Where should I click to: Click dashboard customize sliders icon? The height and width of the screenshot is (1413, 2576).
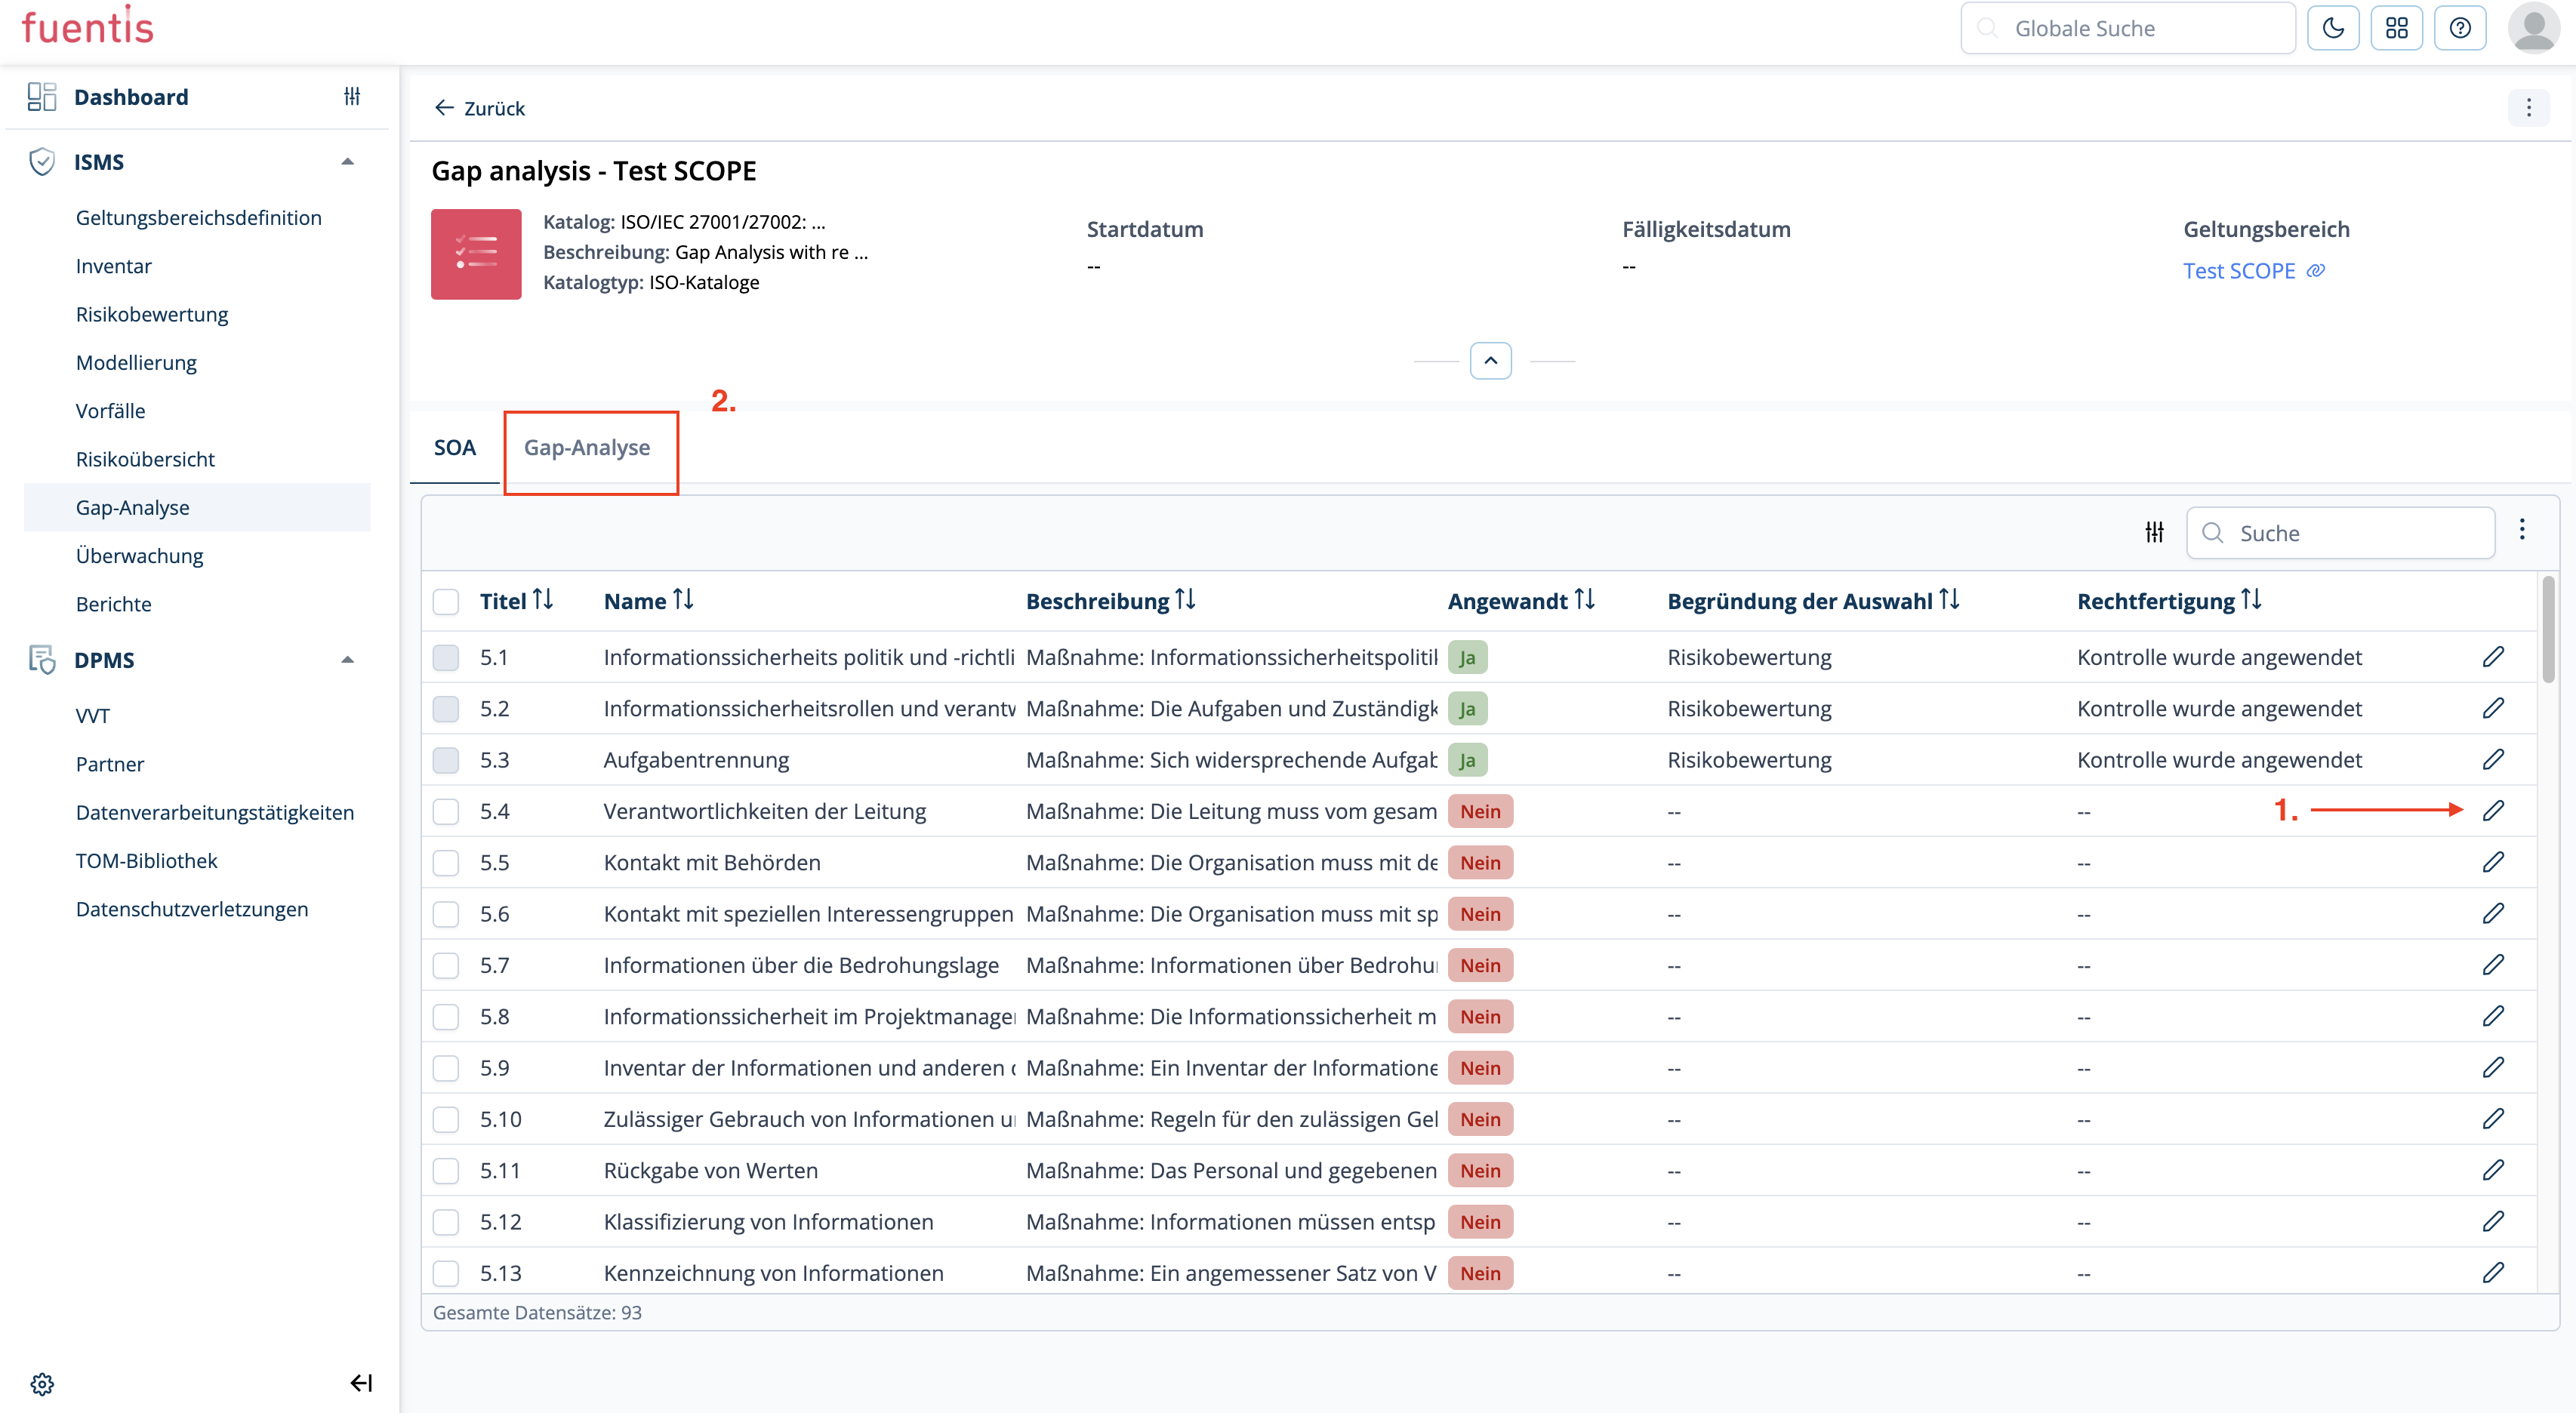point(352,97)
